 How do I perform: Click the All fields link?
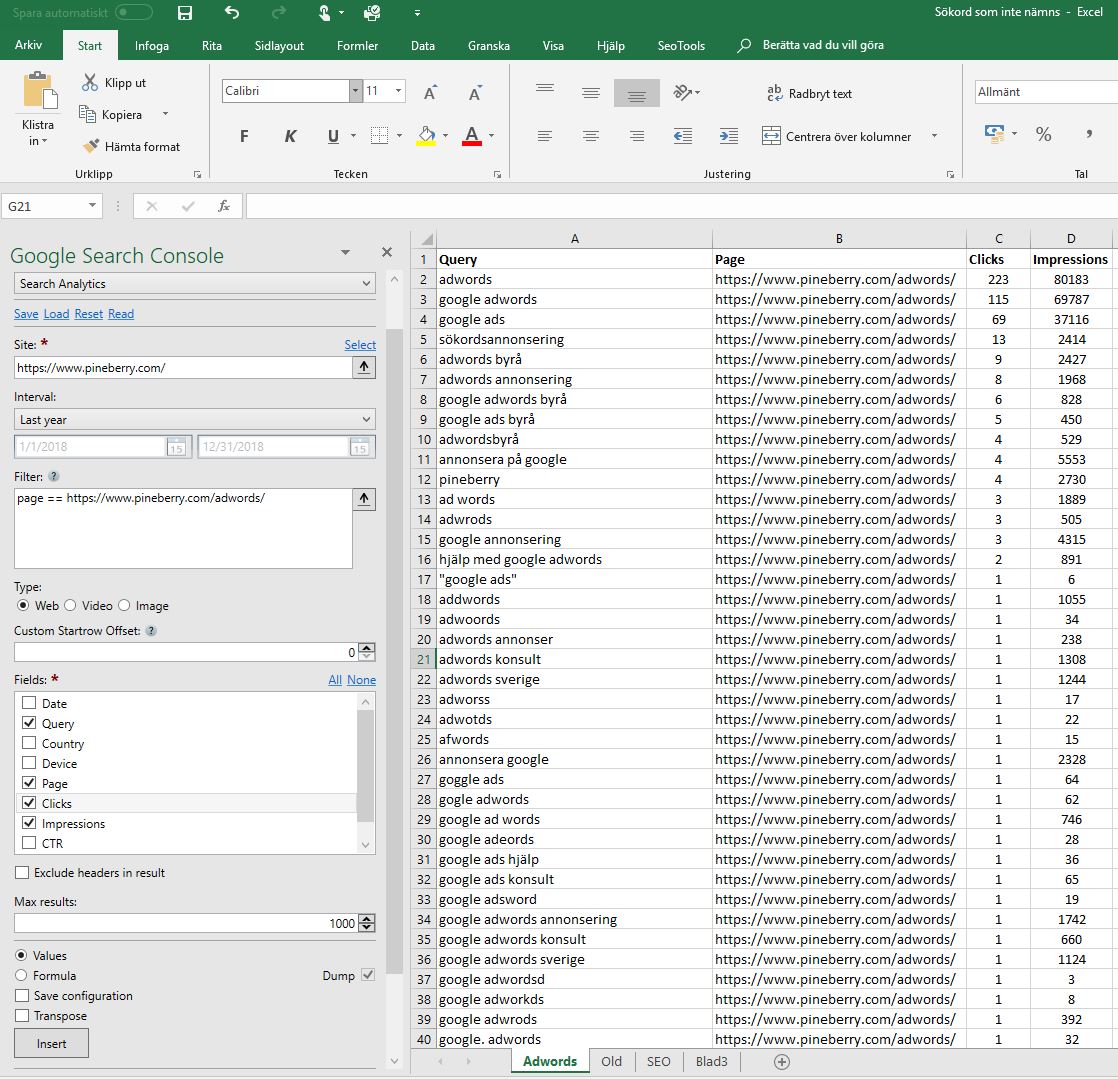coord(335,680)
